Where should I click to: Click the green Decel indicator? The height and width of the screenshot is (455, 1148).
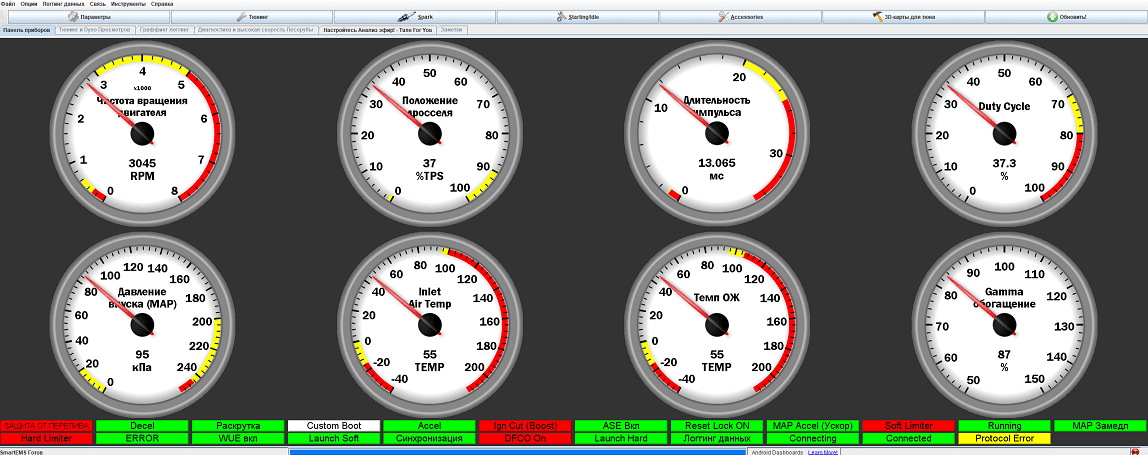click(x=143, y=426)
